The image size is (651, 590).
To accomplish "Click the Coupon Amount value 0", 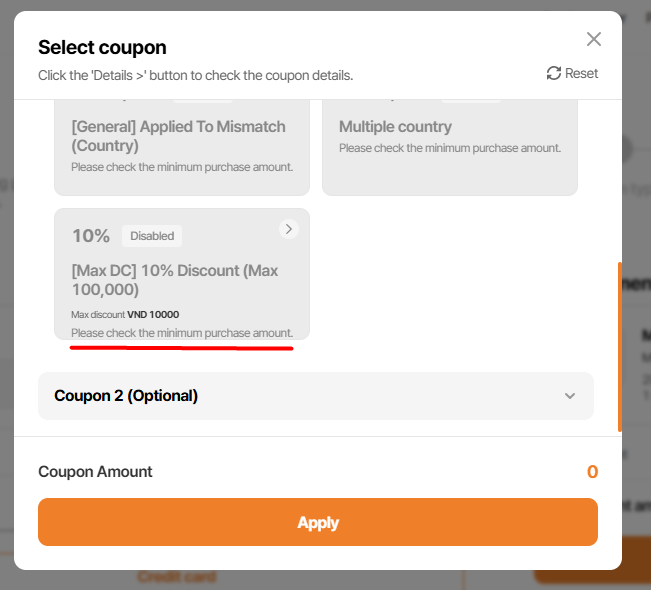I will pyautogui.click(x=592, y=472).
